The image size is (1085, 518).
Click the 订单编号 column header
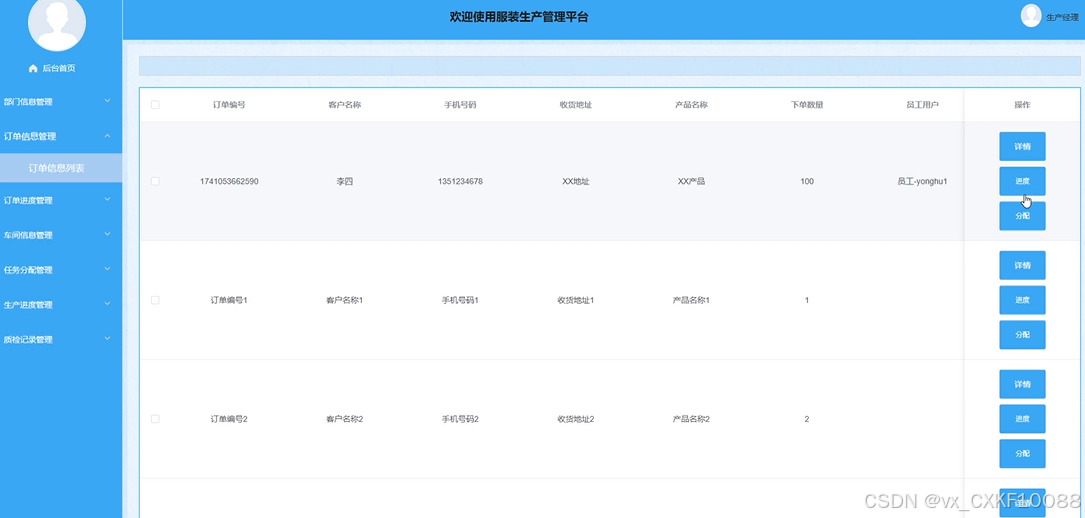tap(229, 105)
